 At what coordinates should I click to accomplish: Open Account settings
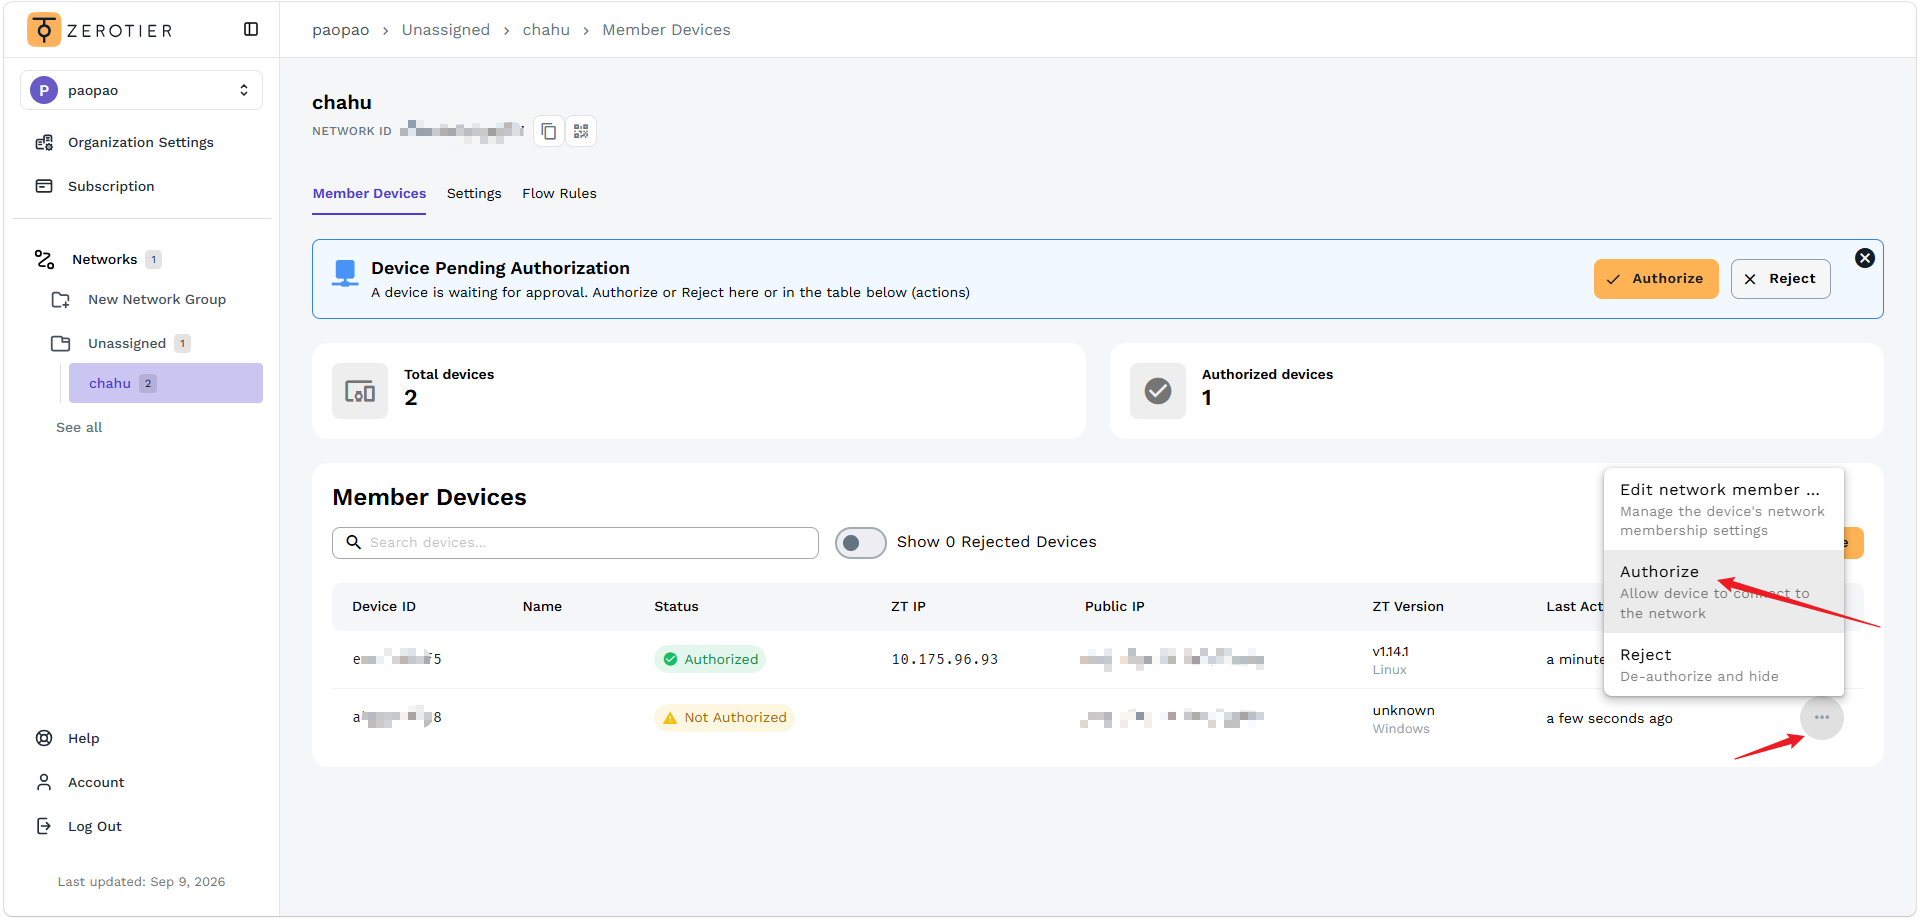(96, 782)
